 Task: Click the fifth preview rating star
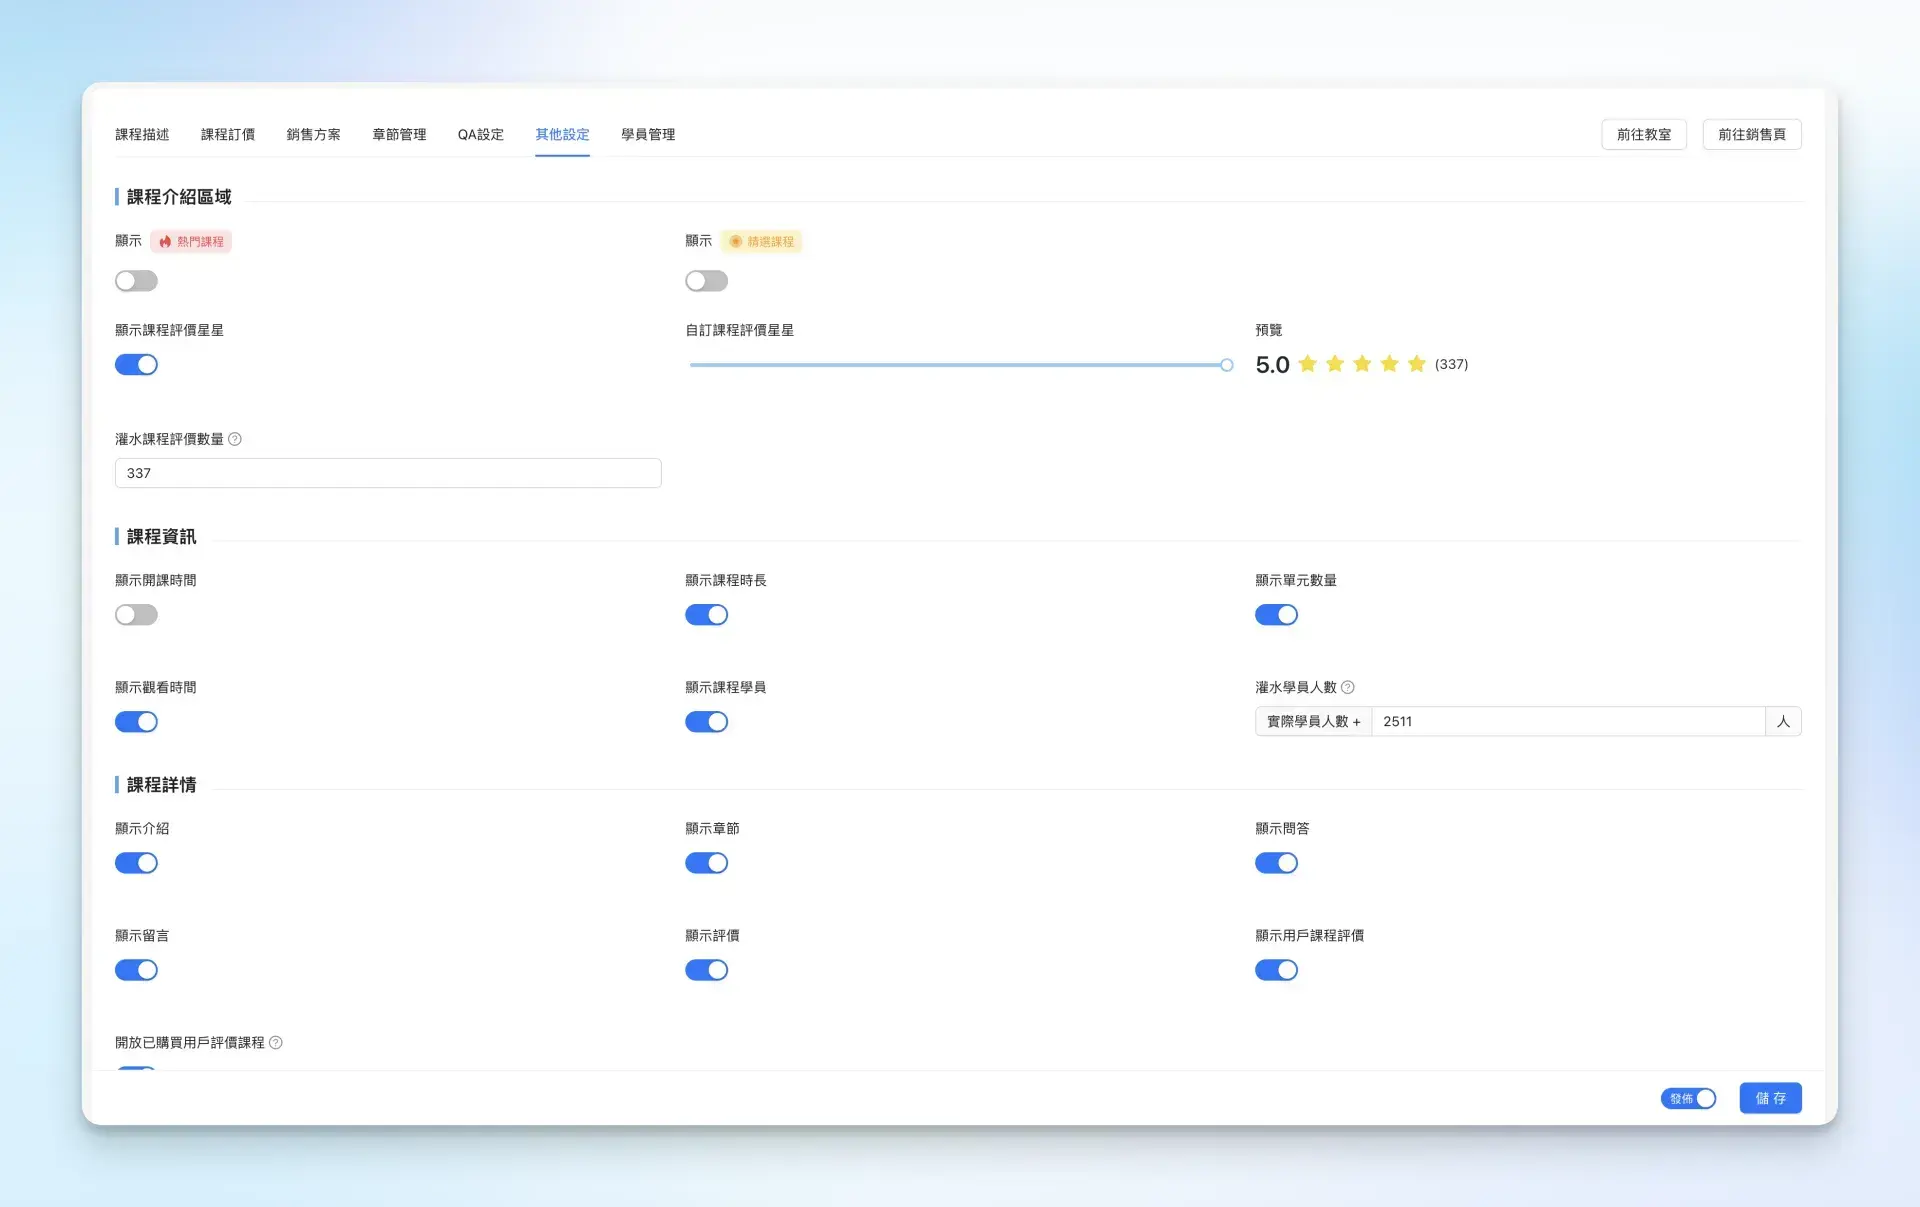tap(1416, 364)
